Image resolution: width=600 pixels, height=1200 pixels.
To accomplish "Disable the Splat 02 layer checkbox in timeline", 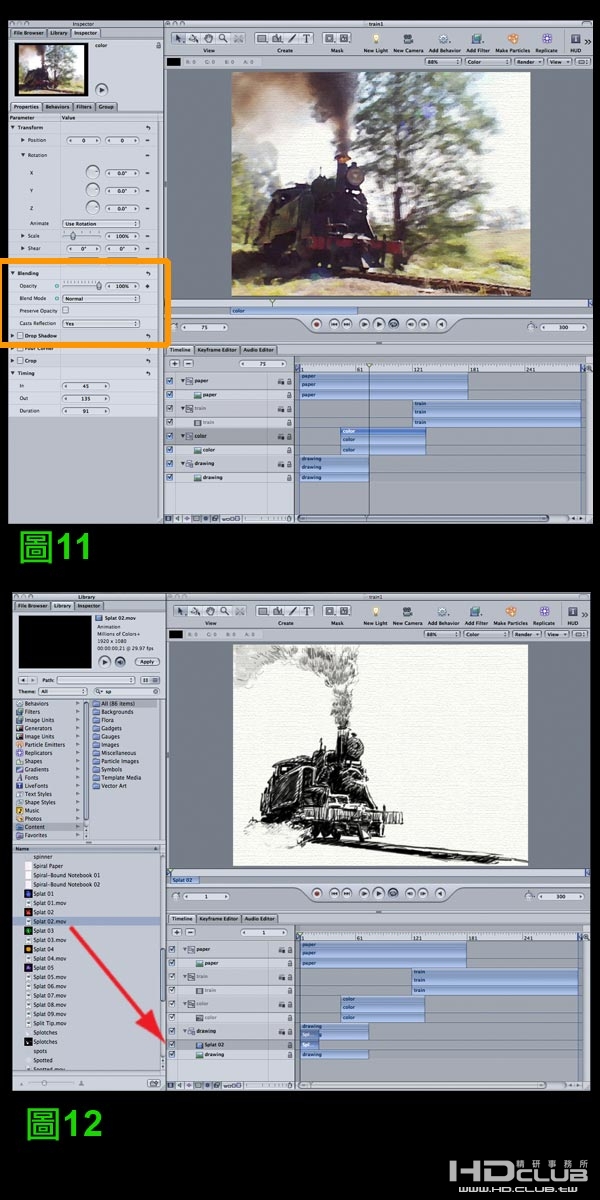I will (171, 1043).
